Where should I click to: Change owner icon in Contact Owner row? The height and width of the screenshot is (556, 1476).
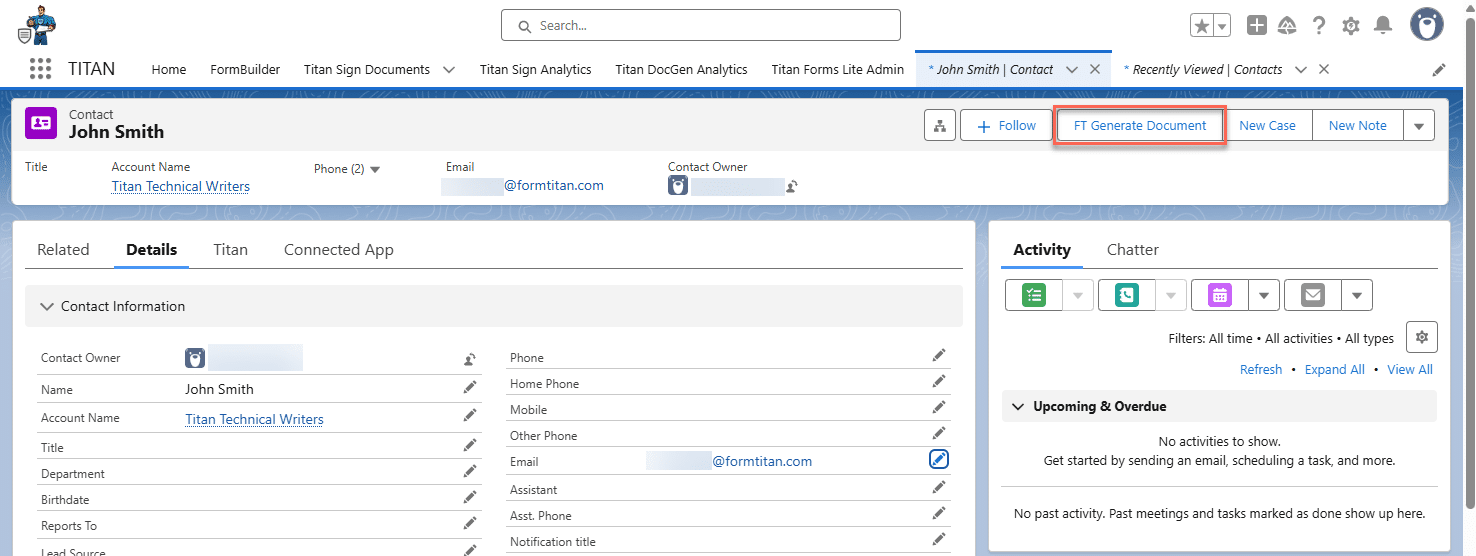[469, 359]
